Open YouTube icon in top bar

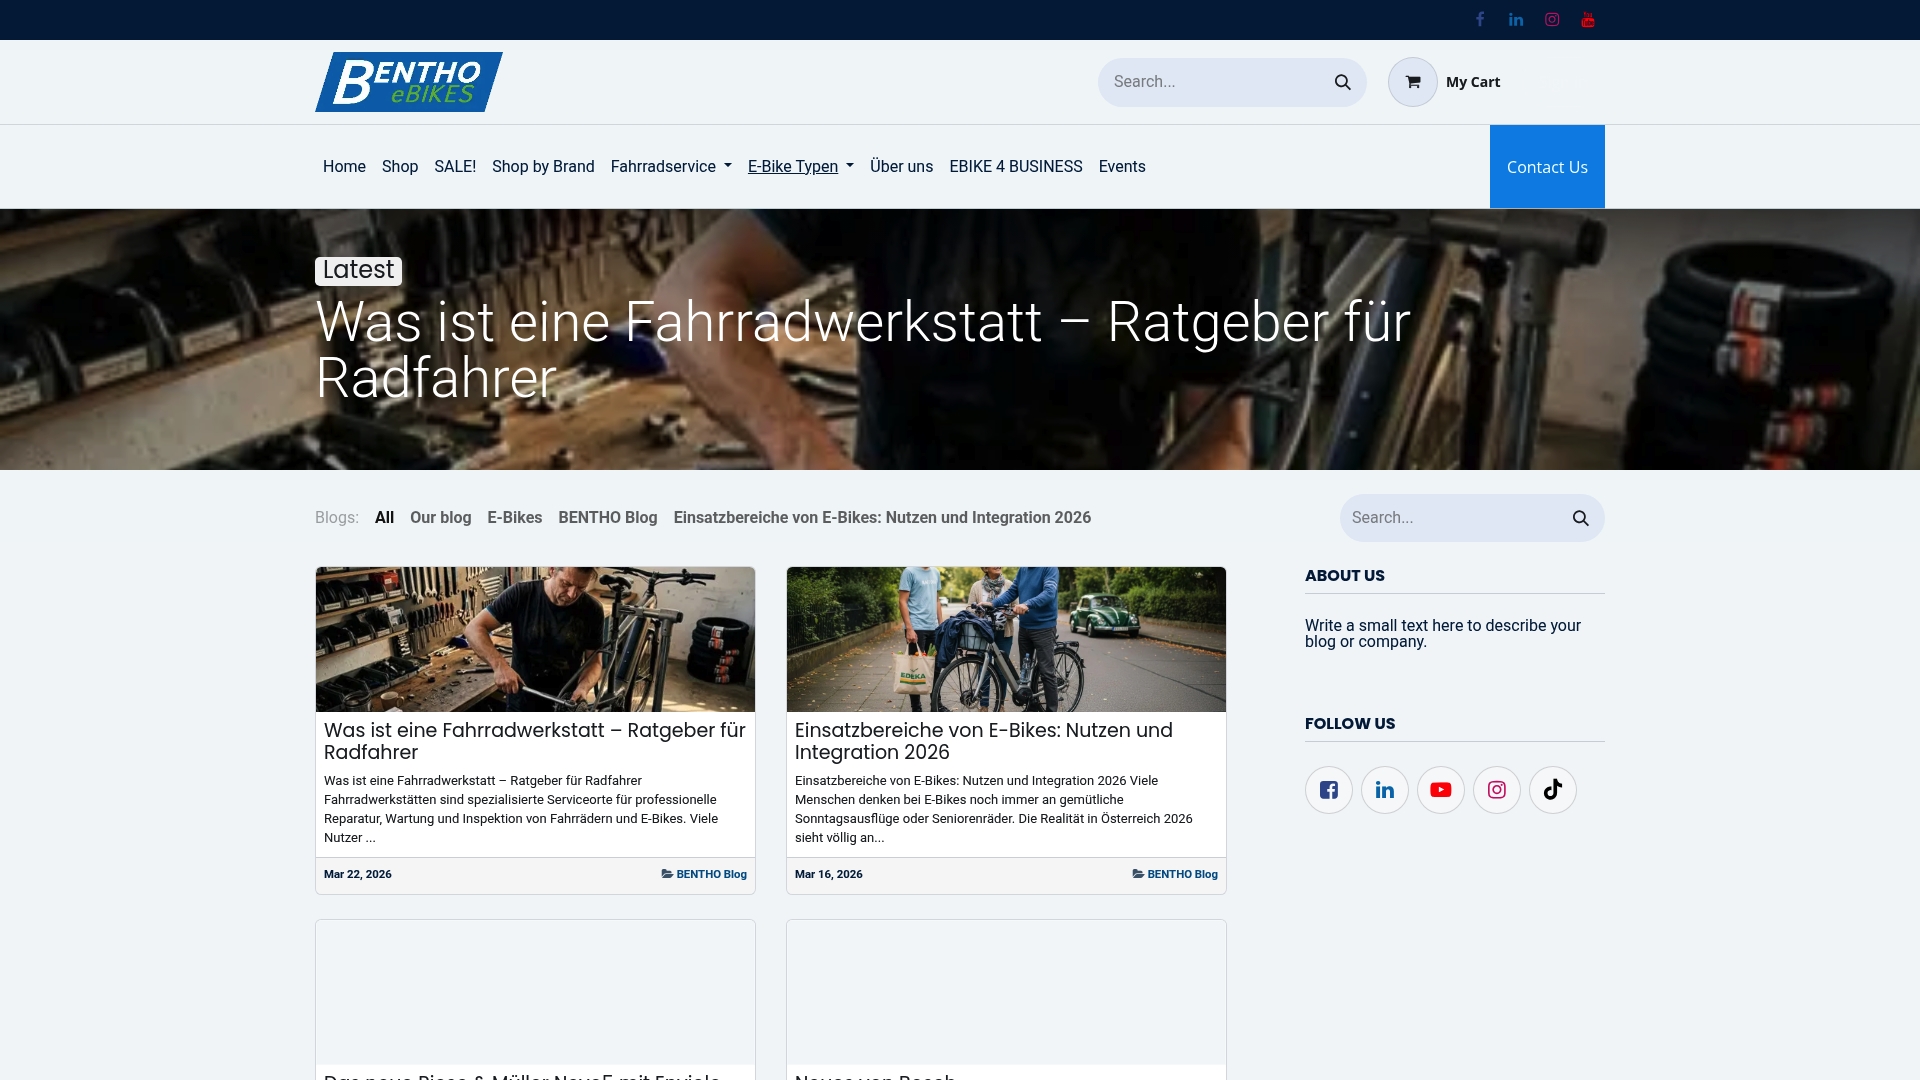click(x=1588, y=19)
